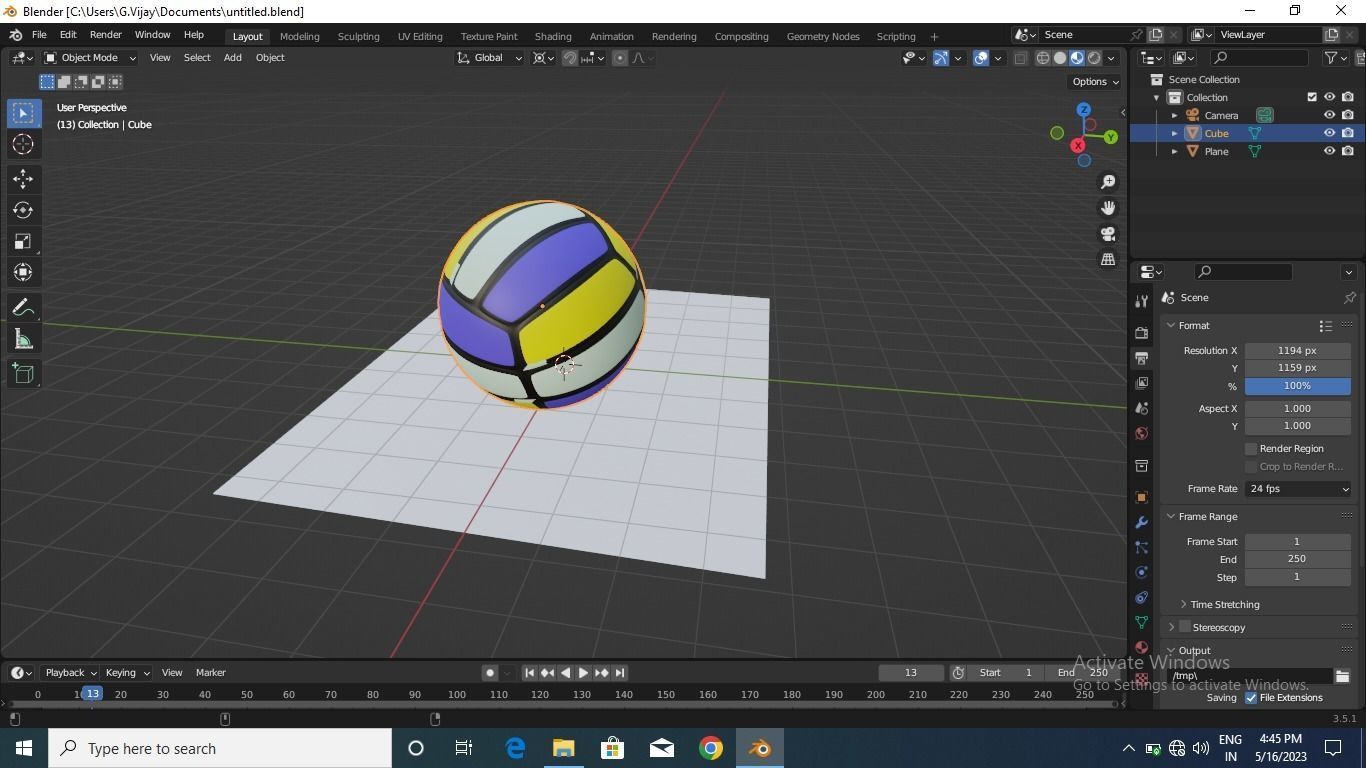The height and width of the screenshot is (768, 1366).
Task: Click the Options button in viewport
Action: pos(1095,82)
